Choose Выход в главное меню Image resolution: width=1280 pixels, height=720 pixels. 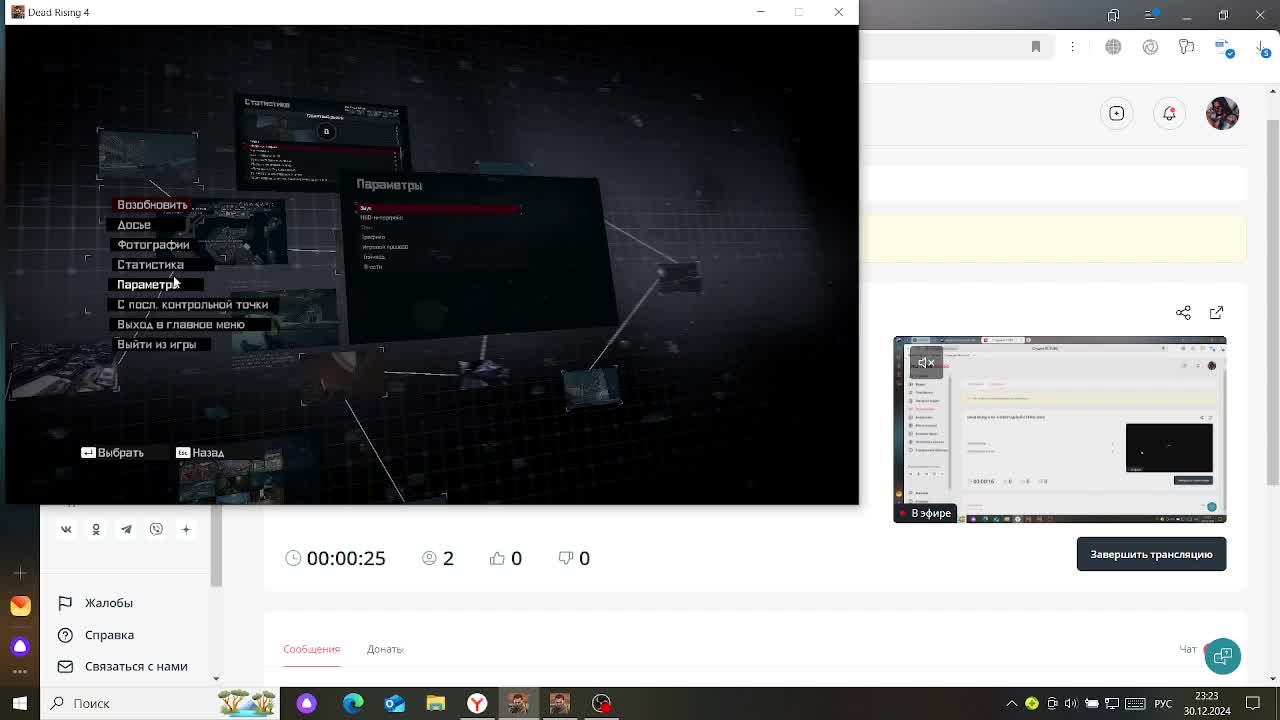point(180,325)
